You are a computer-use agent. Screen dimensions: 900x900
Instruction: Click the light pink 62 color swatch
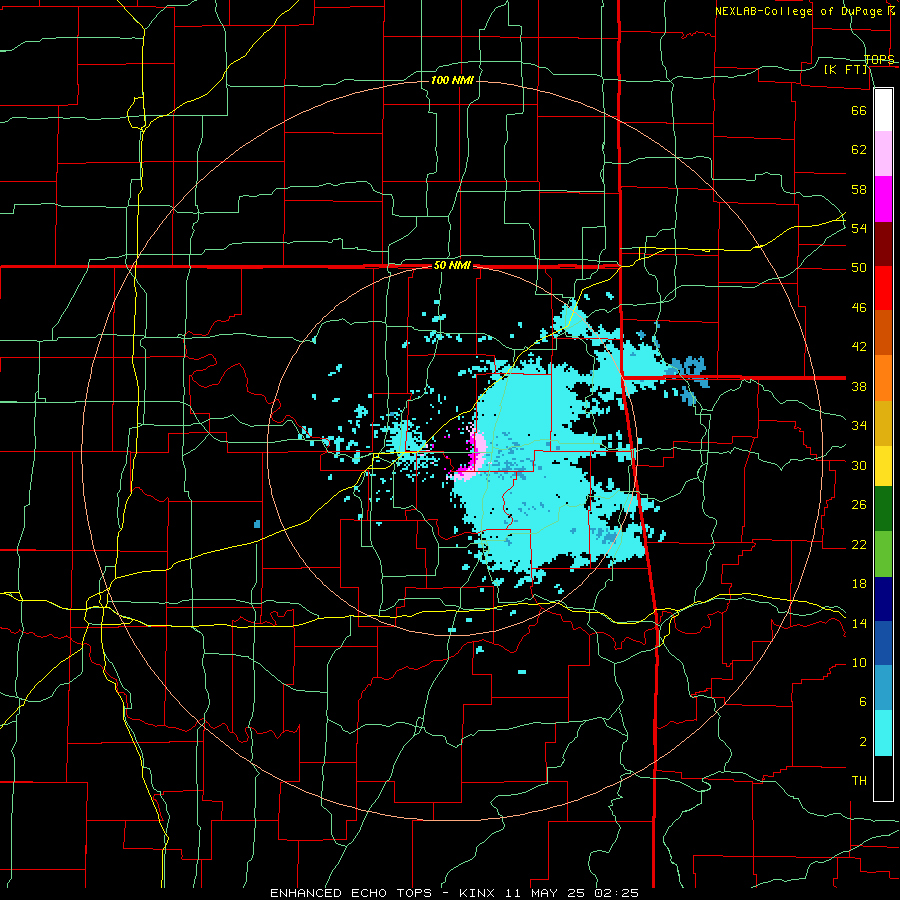click(x=883, y=154)
